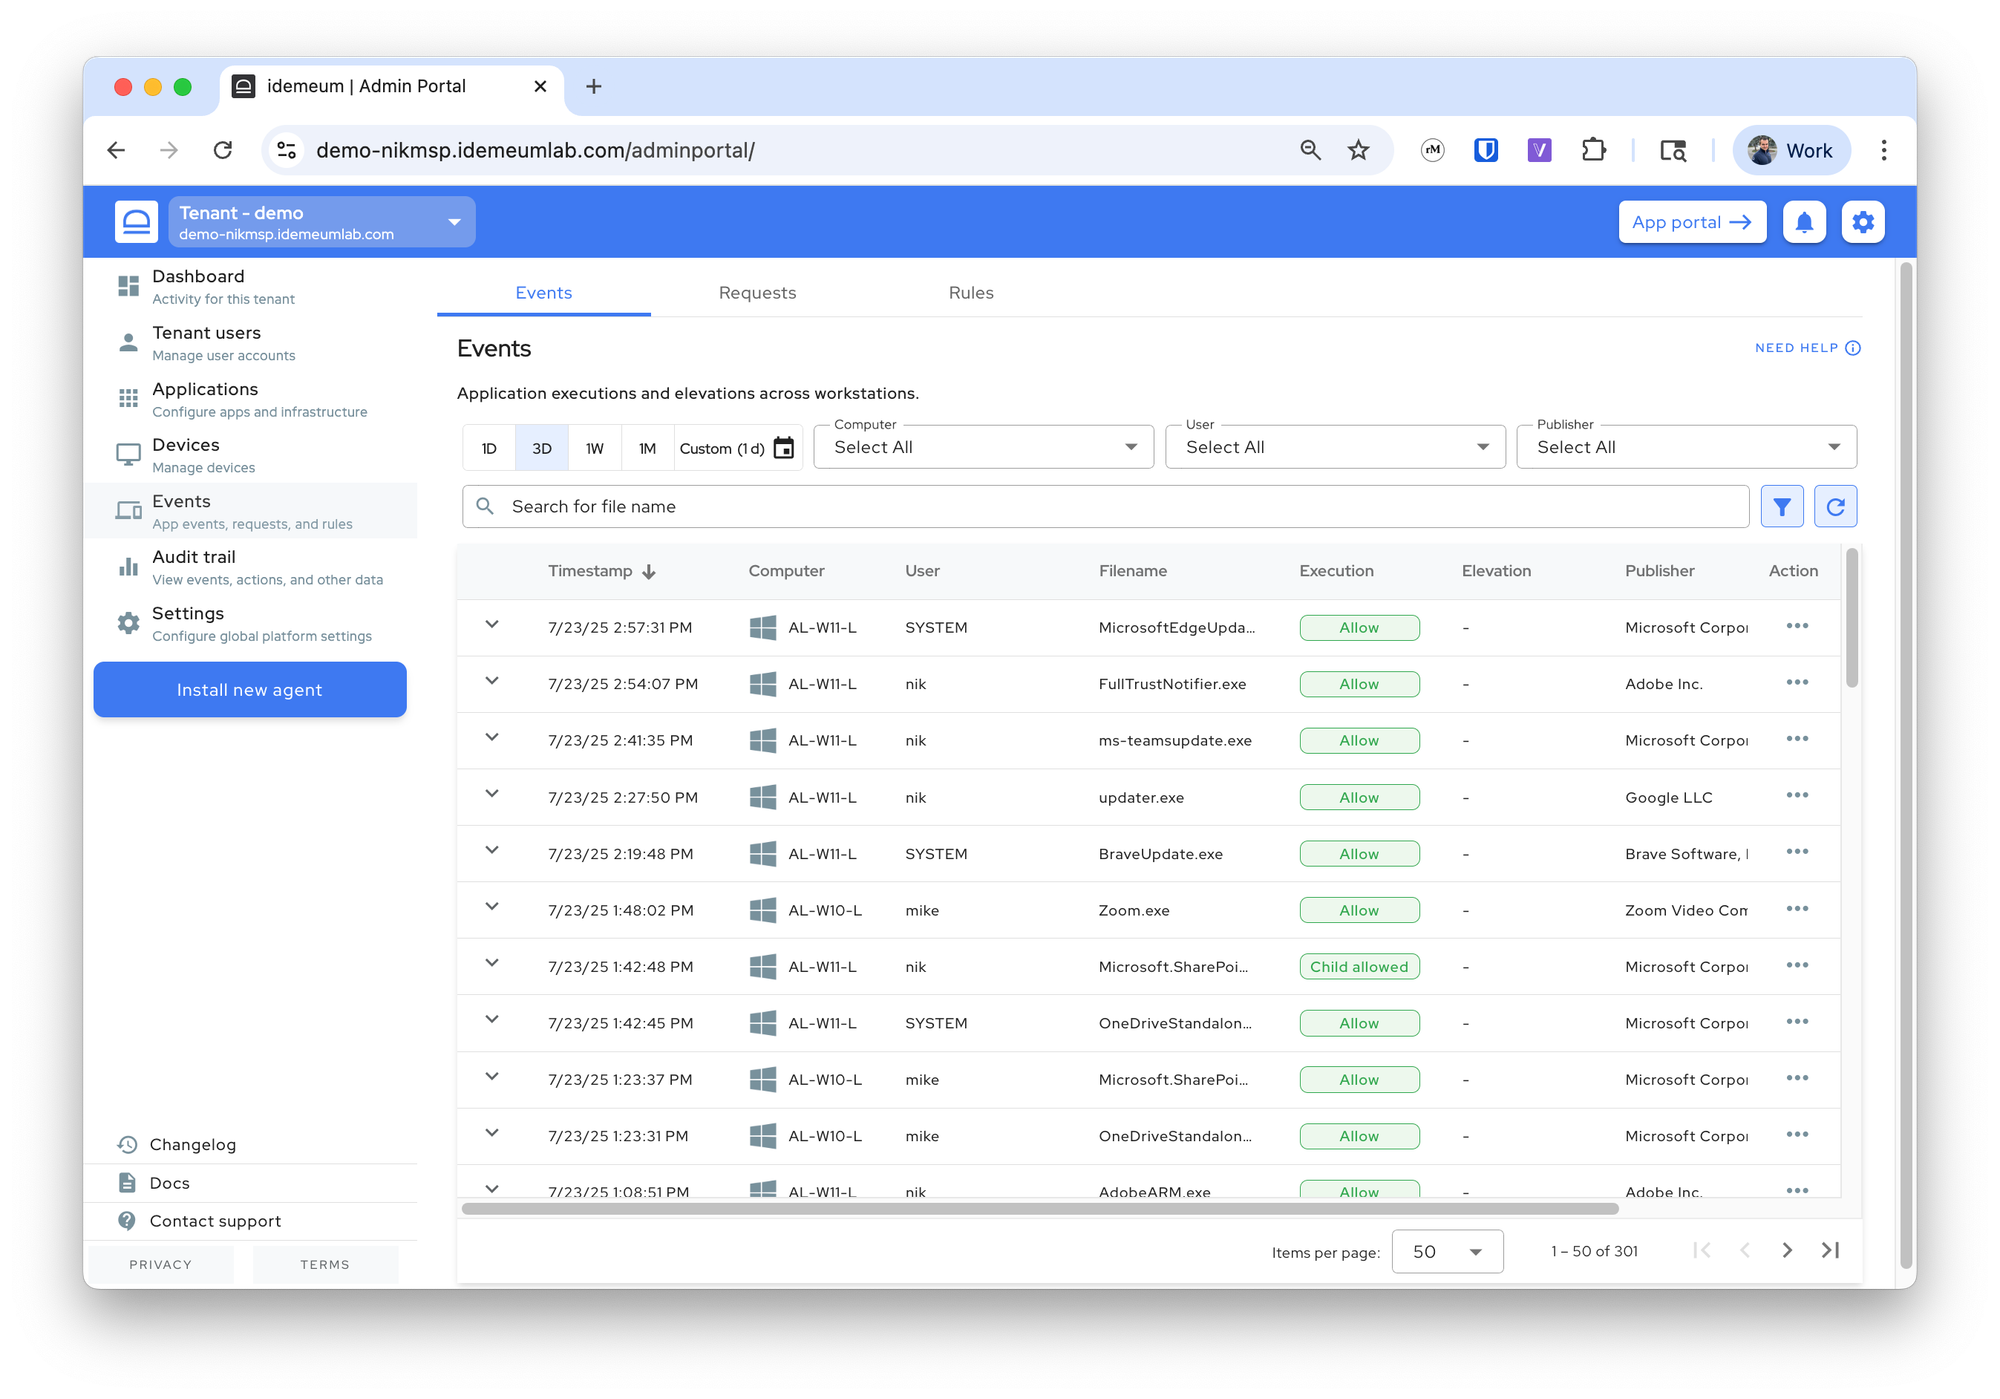2000x1399 pixels.
Task: Click the Search for file name field
Action: (1105, 507)
